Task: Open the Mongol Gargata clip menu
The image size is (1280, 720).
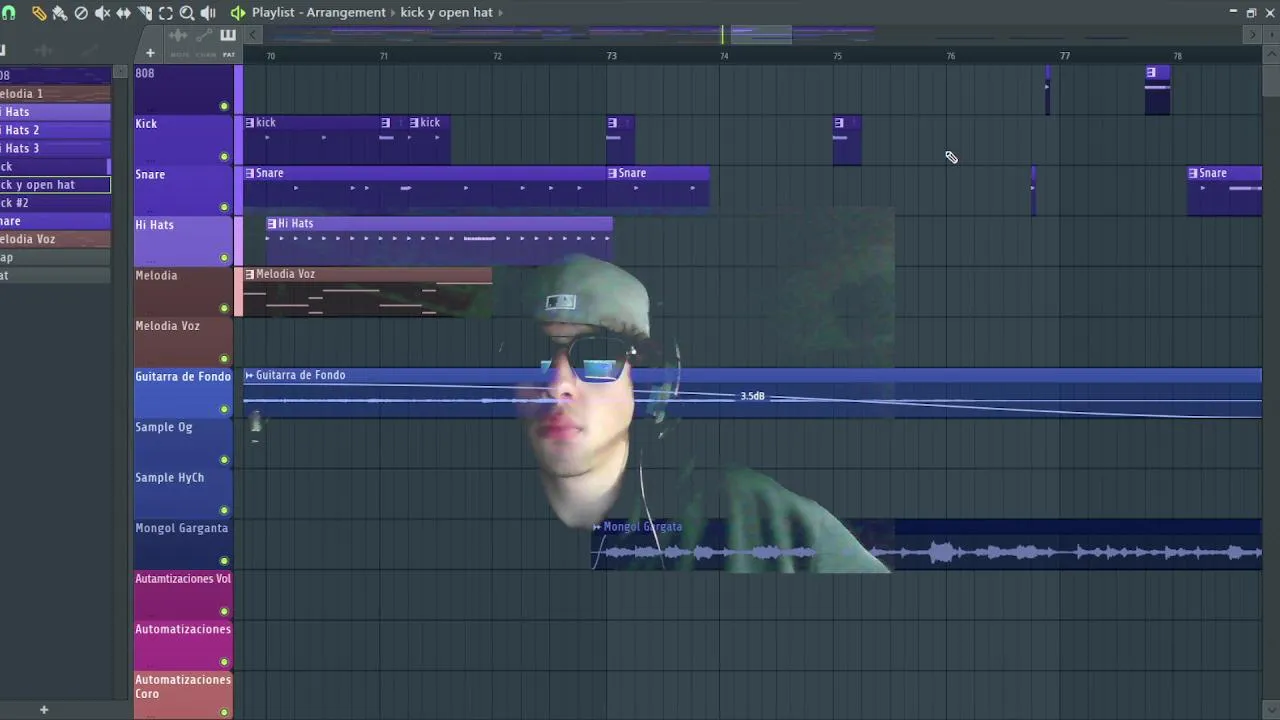Action: [597, 527]
